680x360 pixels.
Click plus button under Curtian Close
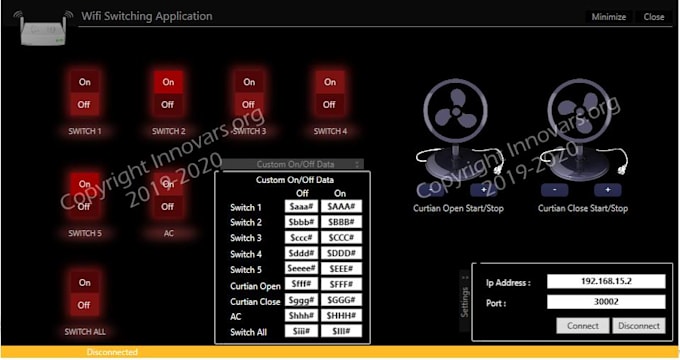coord(608,190)
